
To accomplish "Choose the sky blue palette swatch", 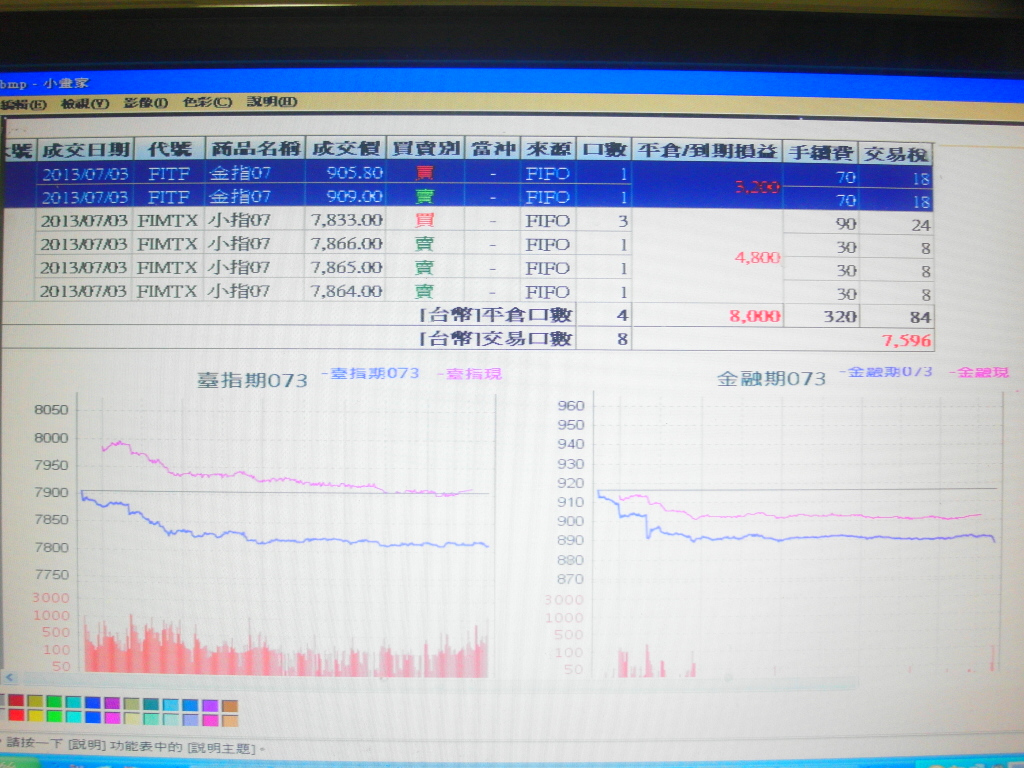I will click(x=171, y=705).
